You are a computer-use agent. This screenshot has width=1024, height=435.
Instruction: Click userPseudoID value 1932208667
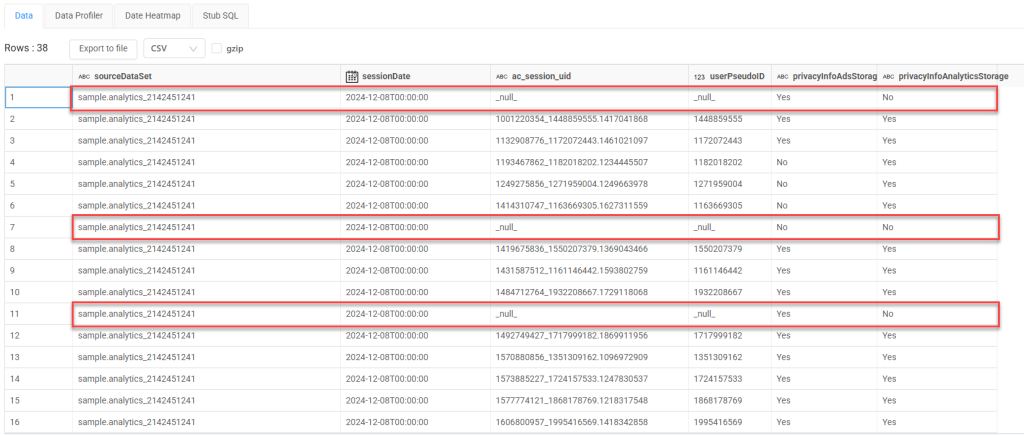729,292
